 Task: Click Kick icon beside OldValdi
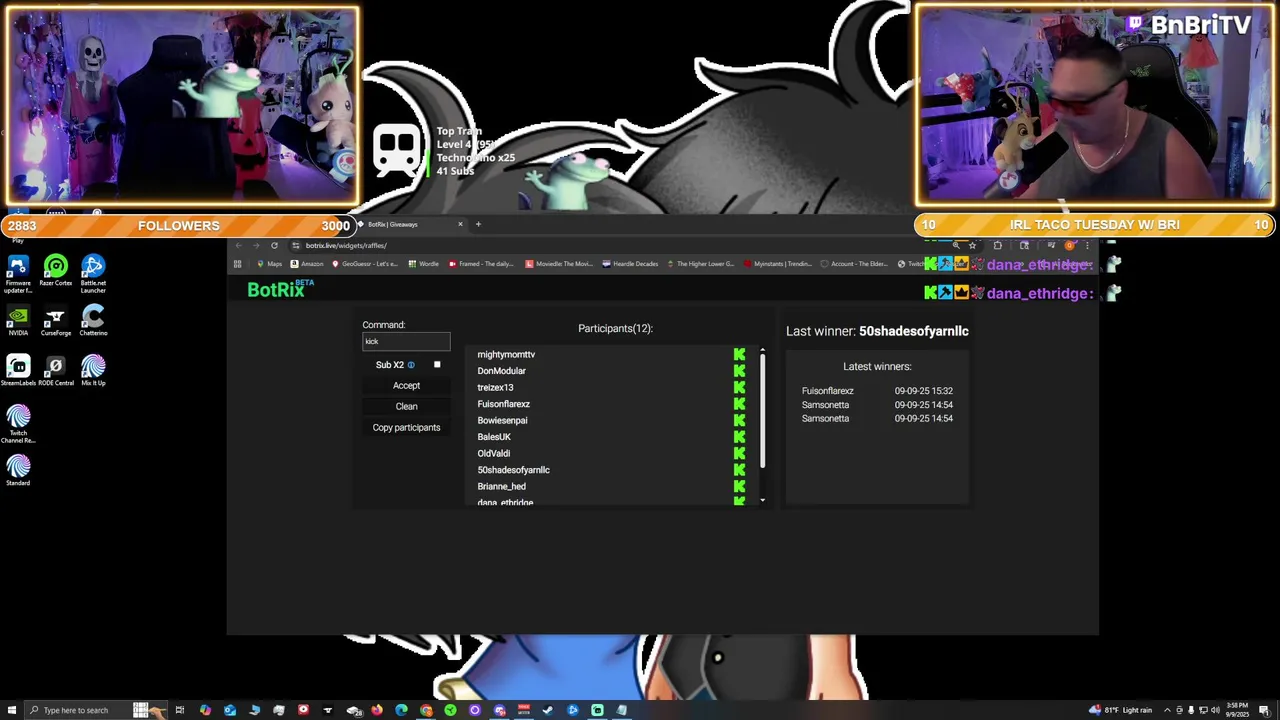739,453
